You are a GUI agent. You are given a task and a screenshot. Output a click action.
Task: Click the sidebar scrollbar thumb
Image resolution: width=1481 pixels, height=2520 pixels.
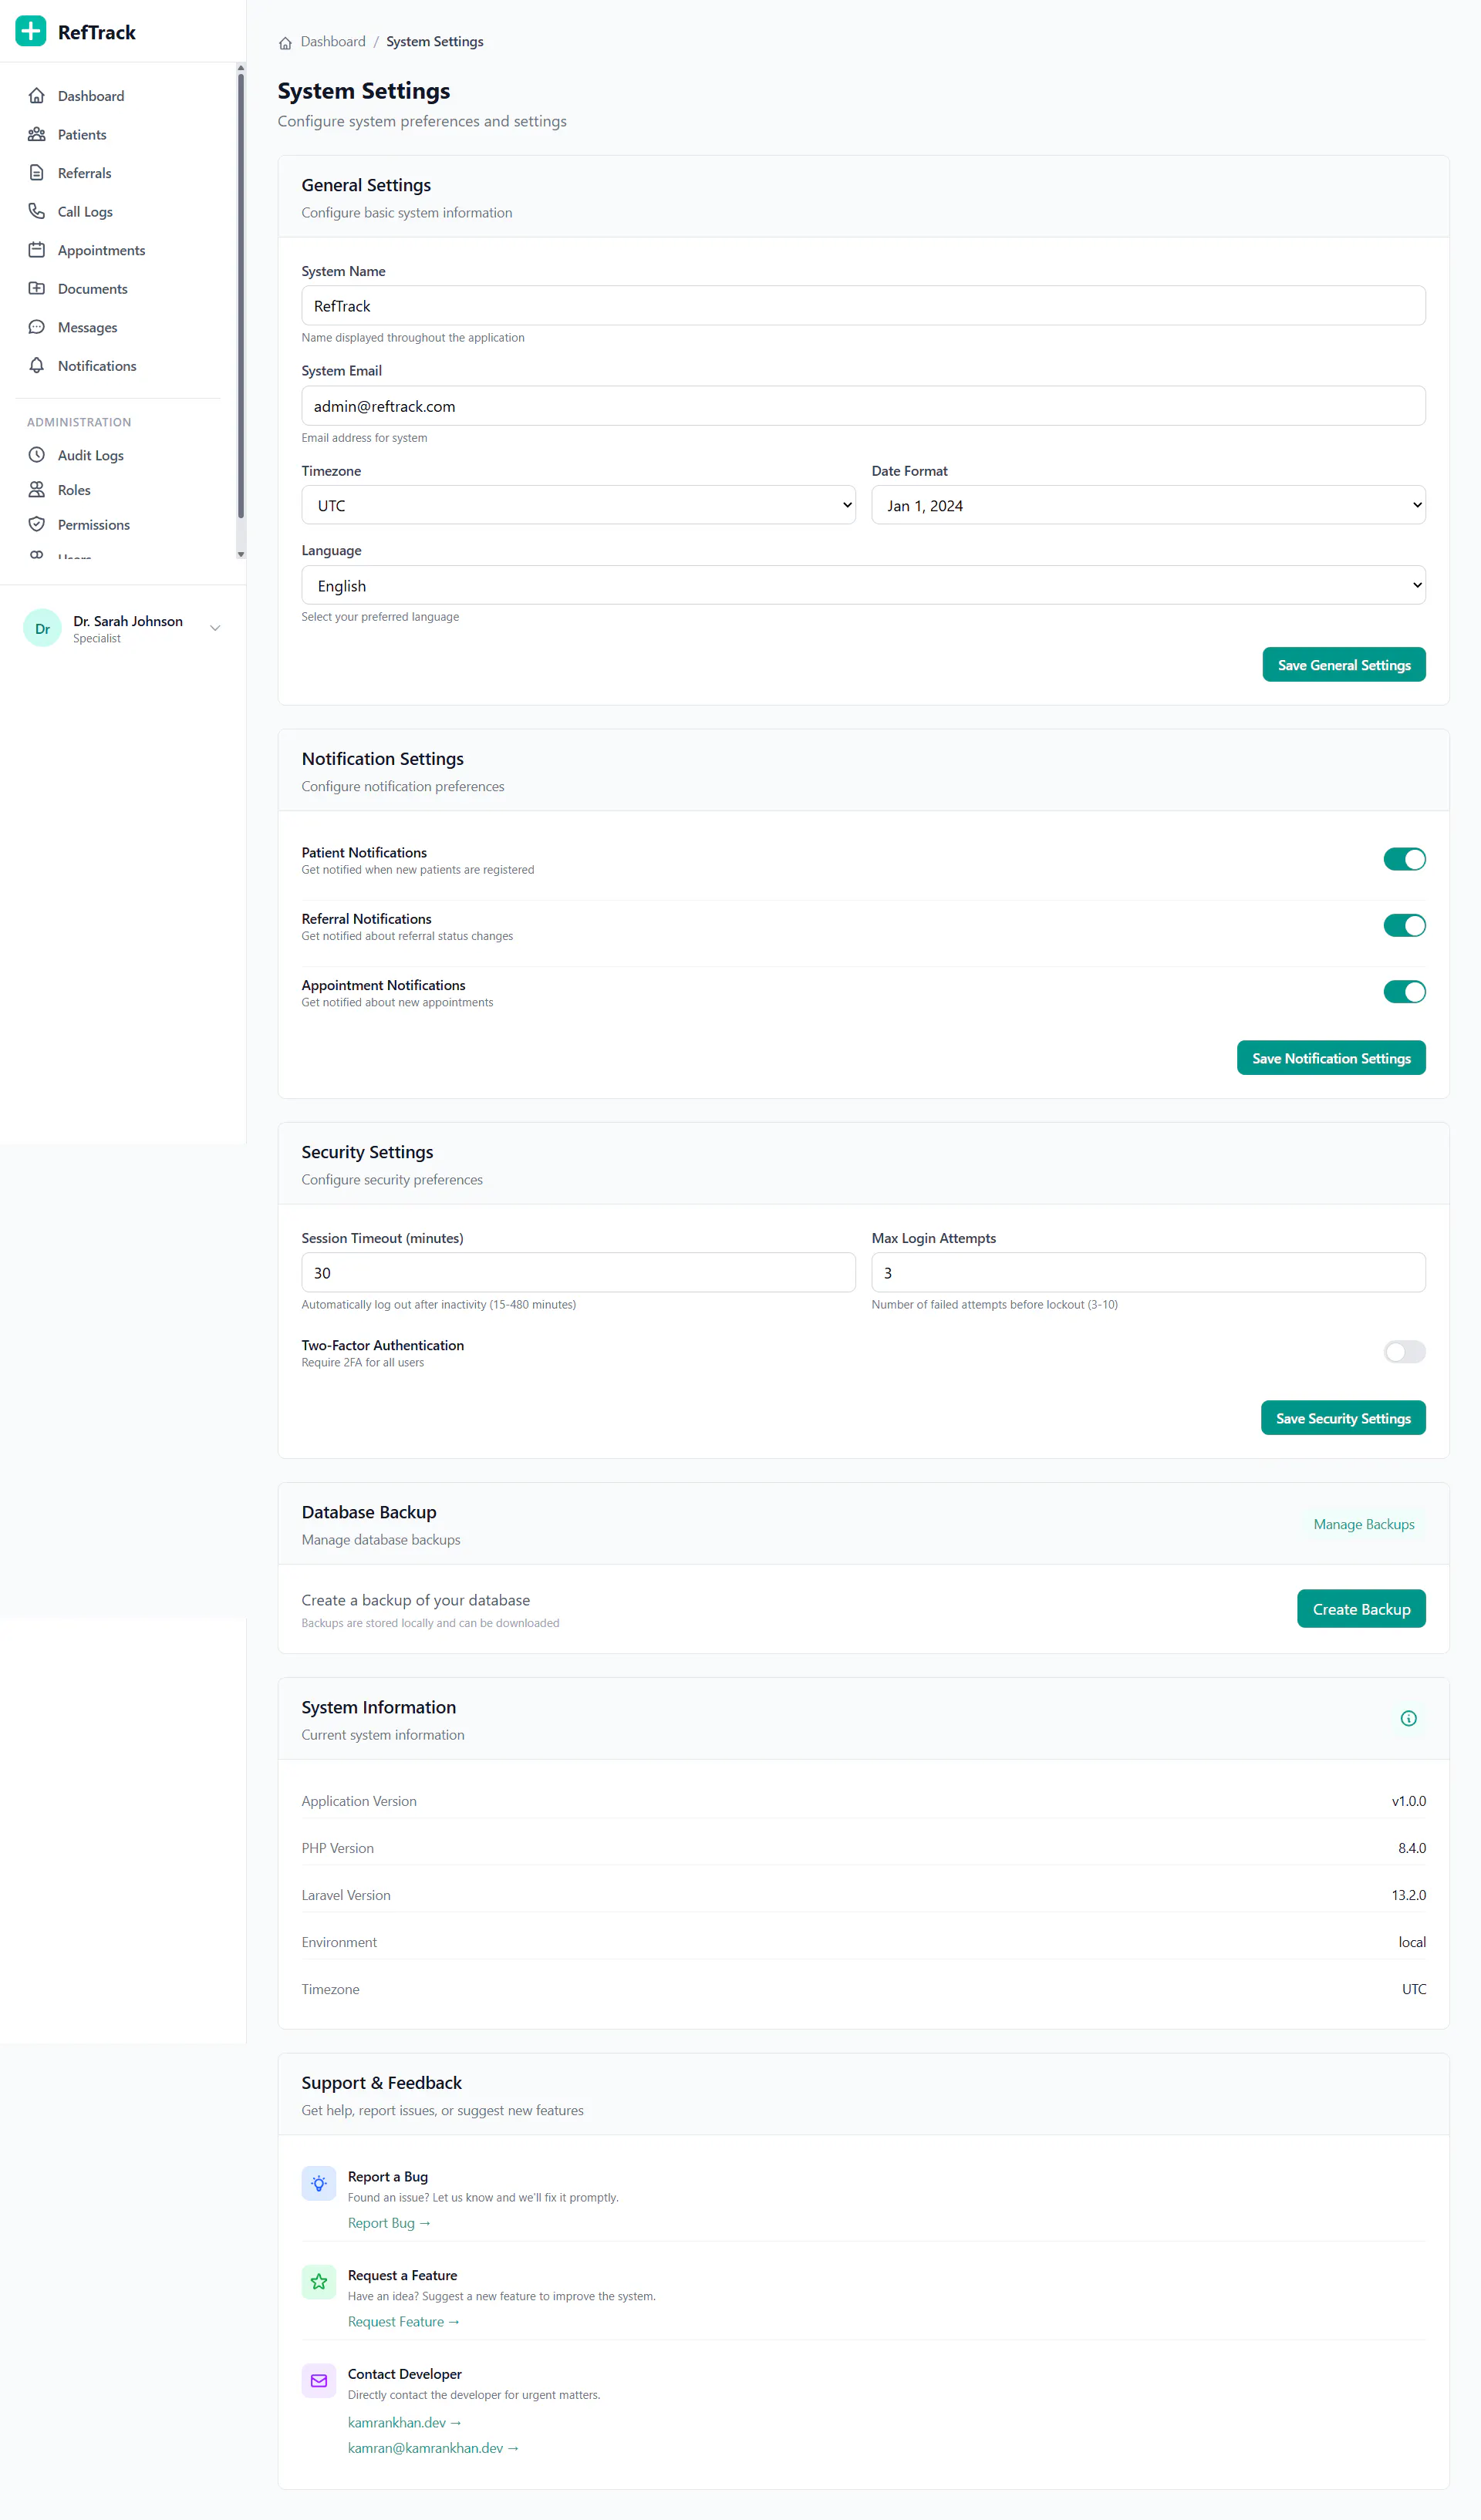click(240, 295)
